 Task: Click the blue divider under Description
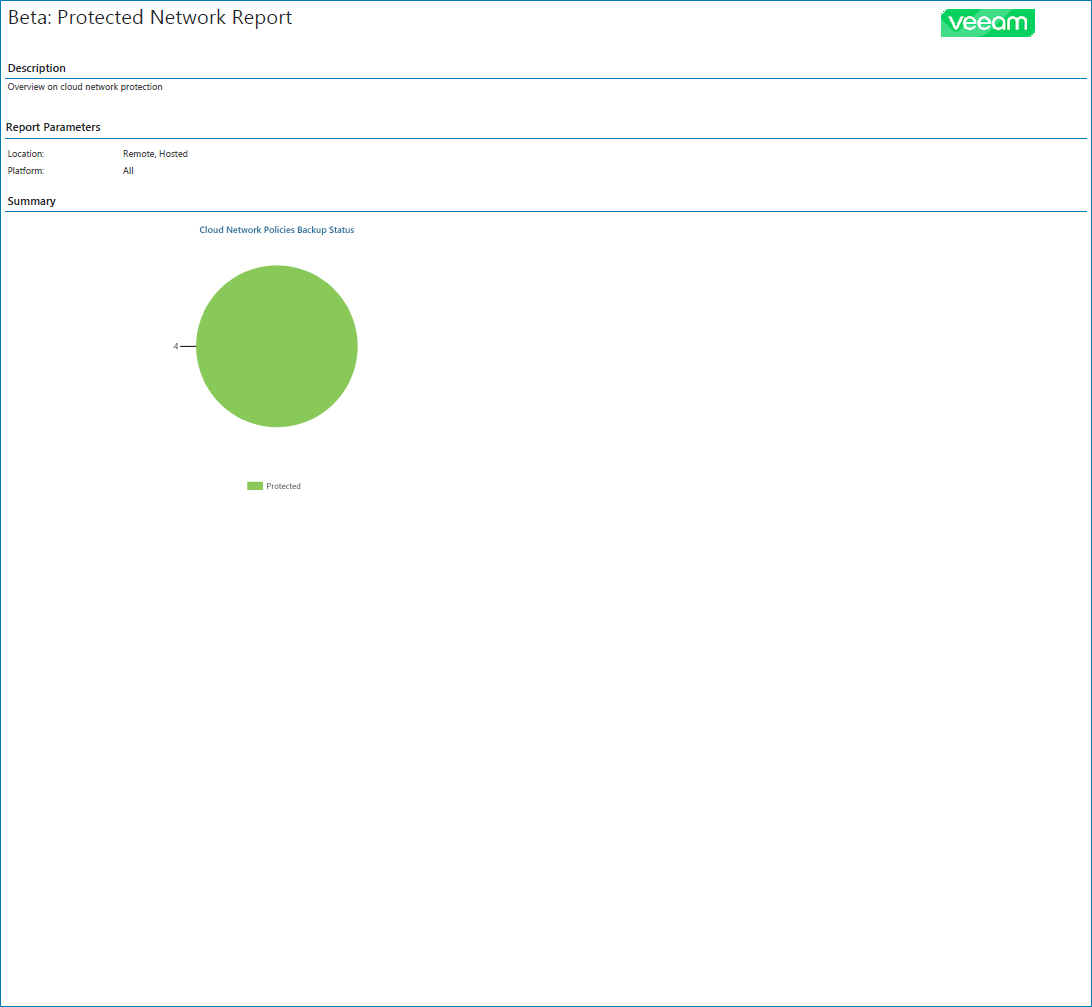[546, 79]
